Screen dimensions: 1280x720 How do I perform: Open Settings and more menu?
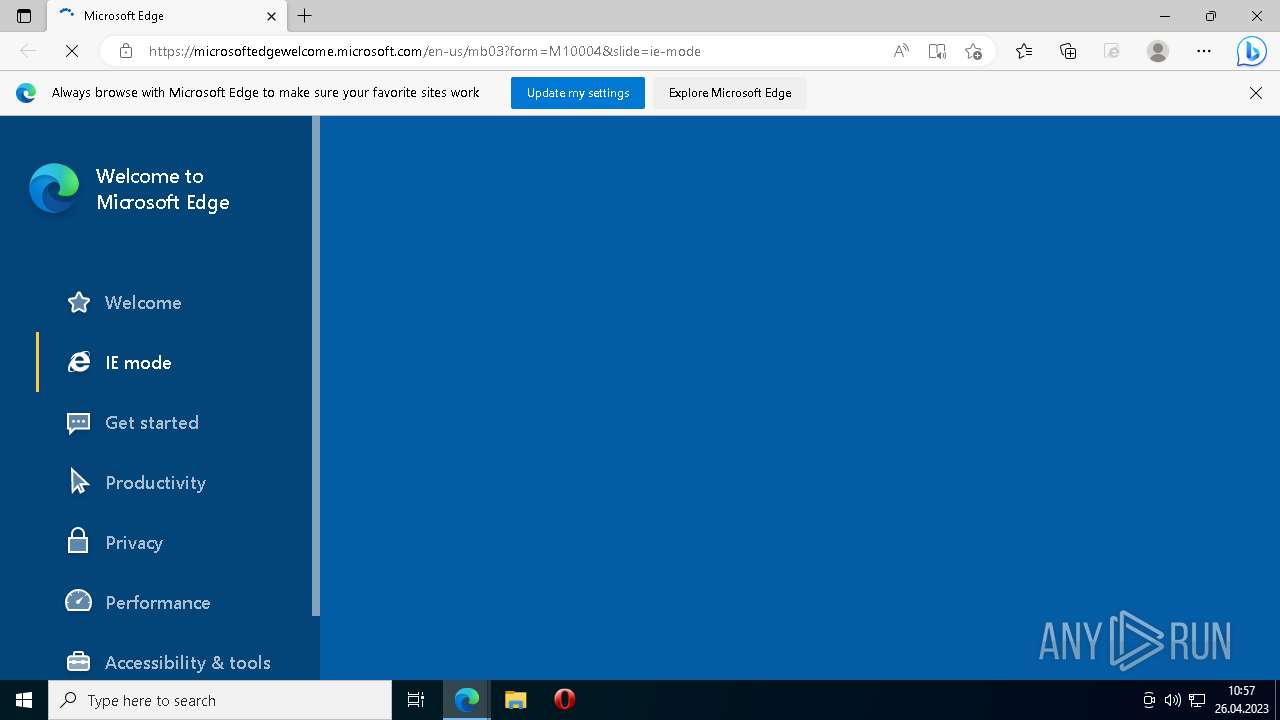click(1203, 51)
